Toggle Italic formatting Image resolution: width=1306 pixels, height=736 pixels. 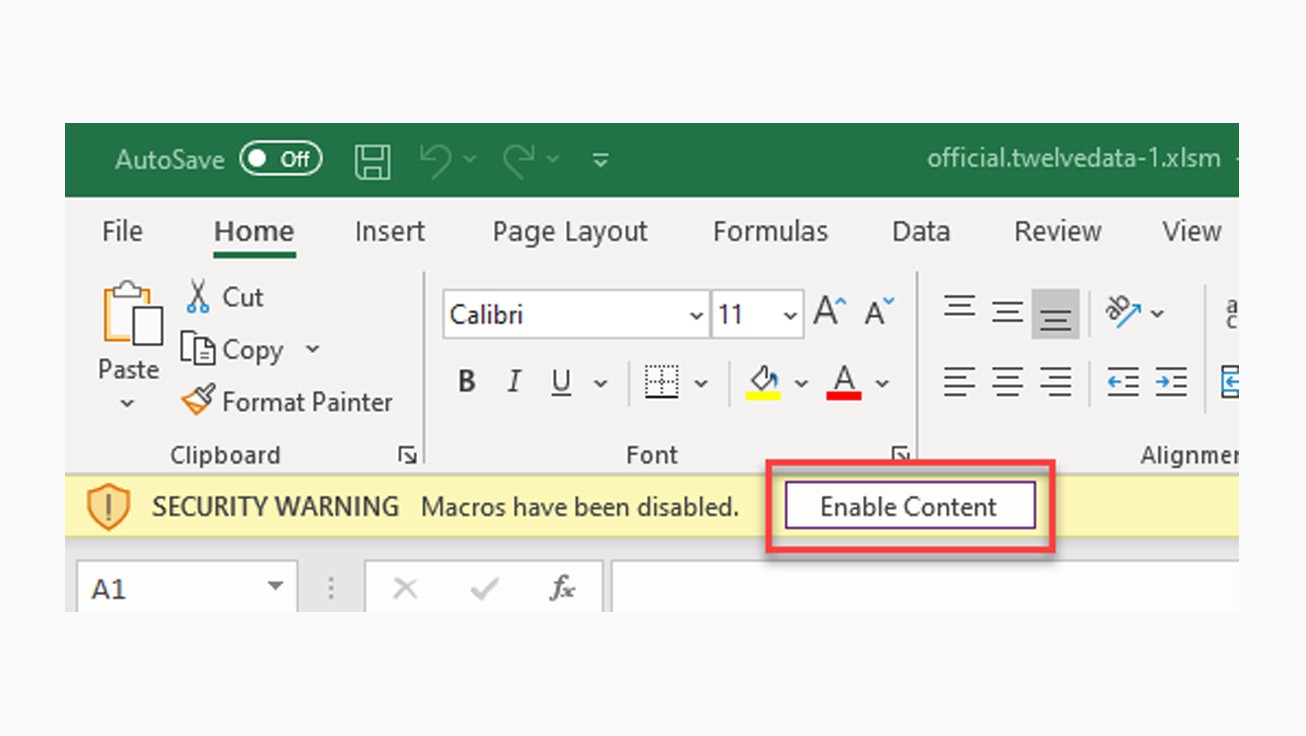(514, 382)
